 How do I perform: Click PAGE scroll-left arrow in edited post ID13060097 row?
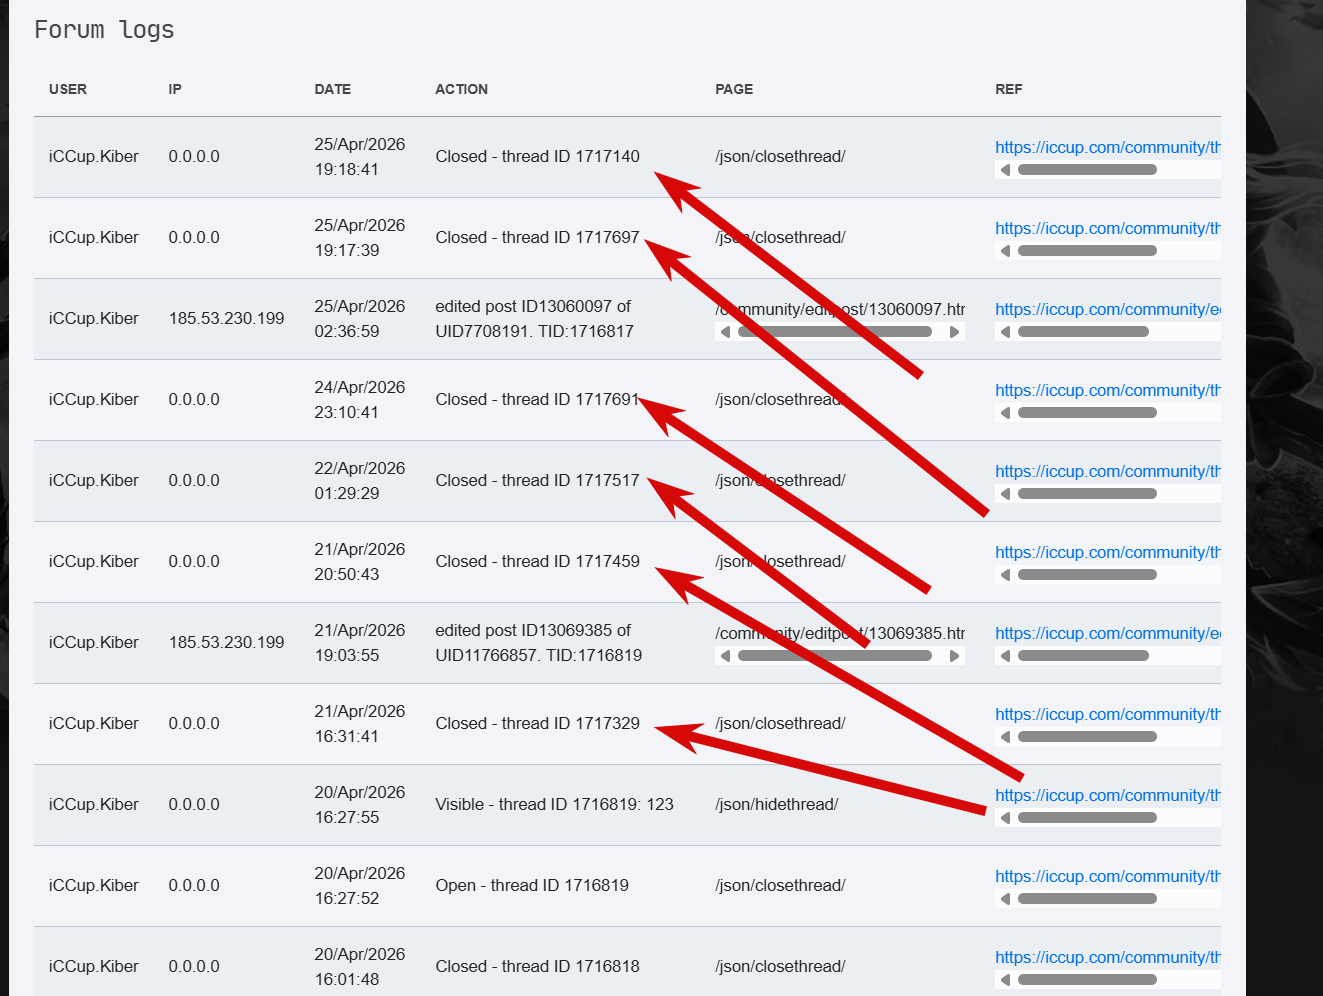[x=726, y=332]
